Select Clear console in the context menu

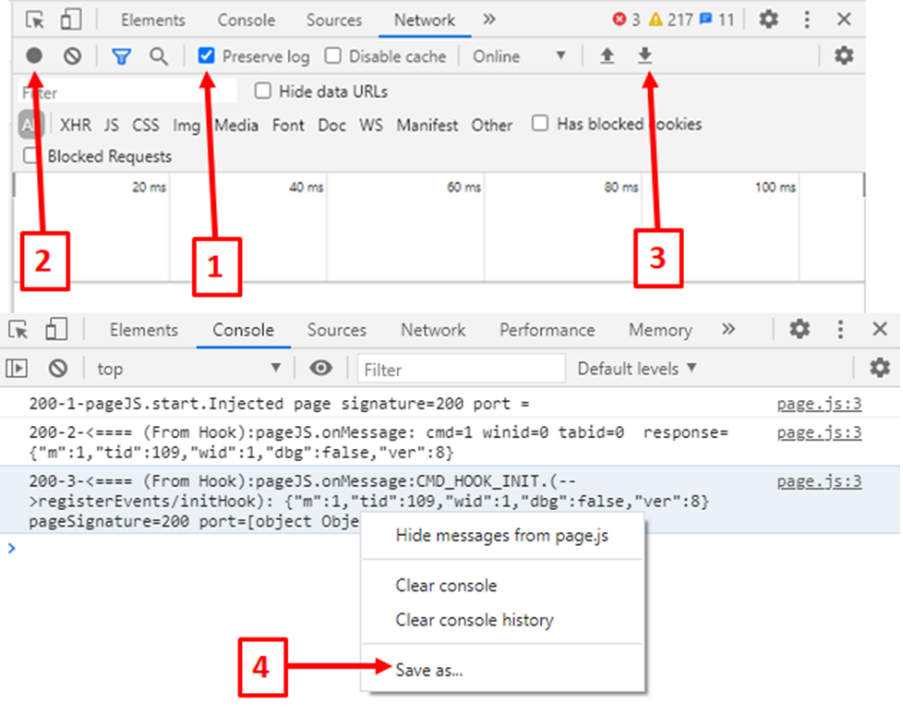pyautogui.click(x=446, y=585)
